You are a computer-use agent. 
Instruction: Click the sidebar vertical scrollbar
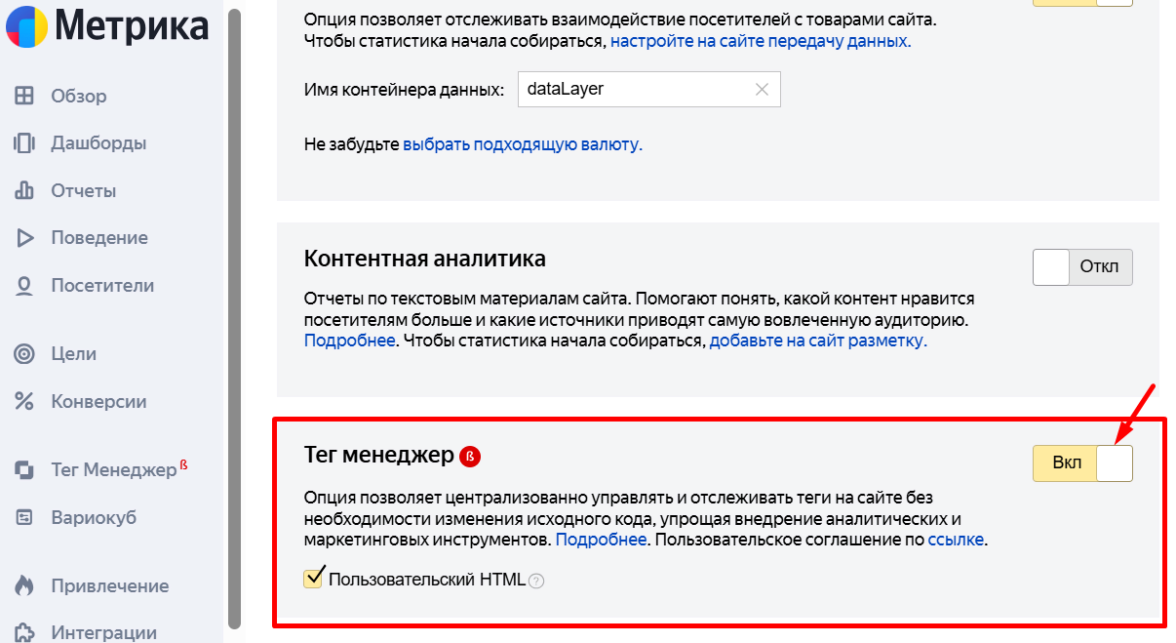(234, 300)
